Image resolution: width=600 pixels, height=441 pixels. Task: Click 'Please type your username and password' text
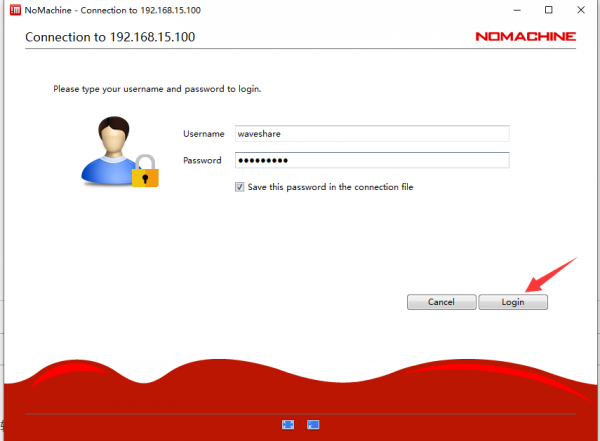(157, 89)
